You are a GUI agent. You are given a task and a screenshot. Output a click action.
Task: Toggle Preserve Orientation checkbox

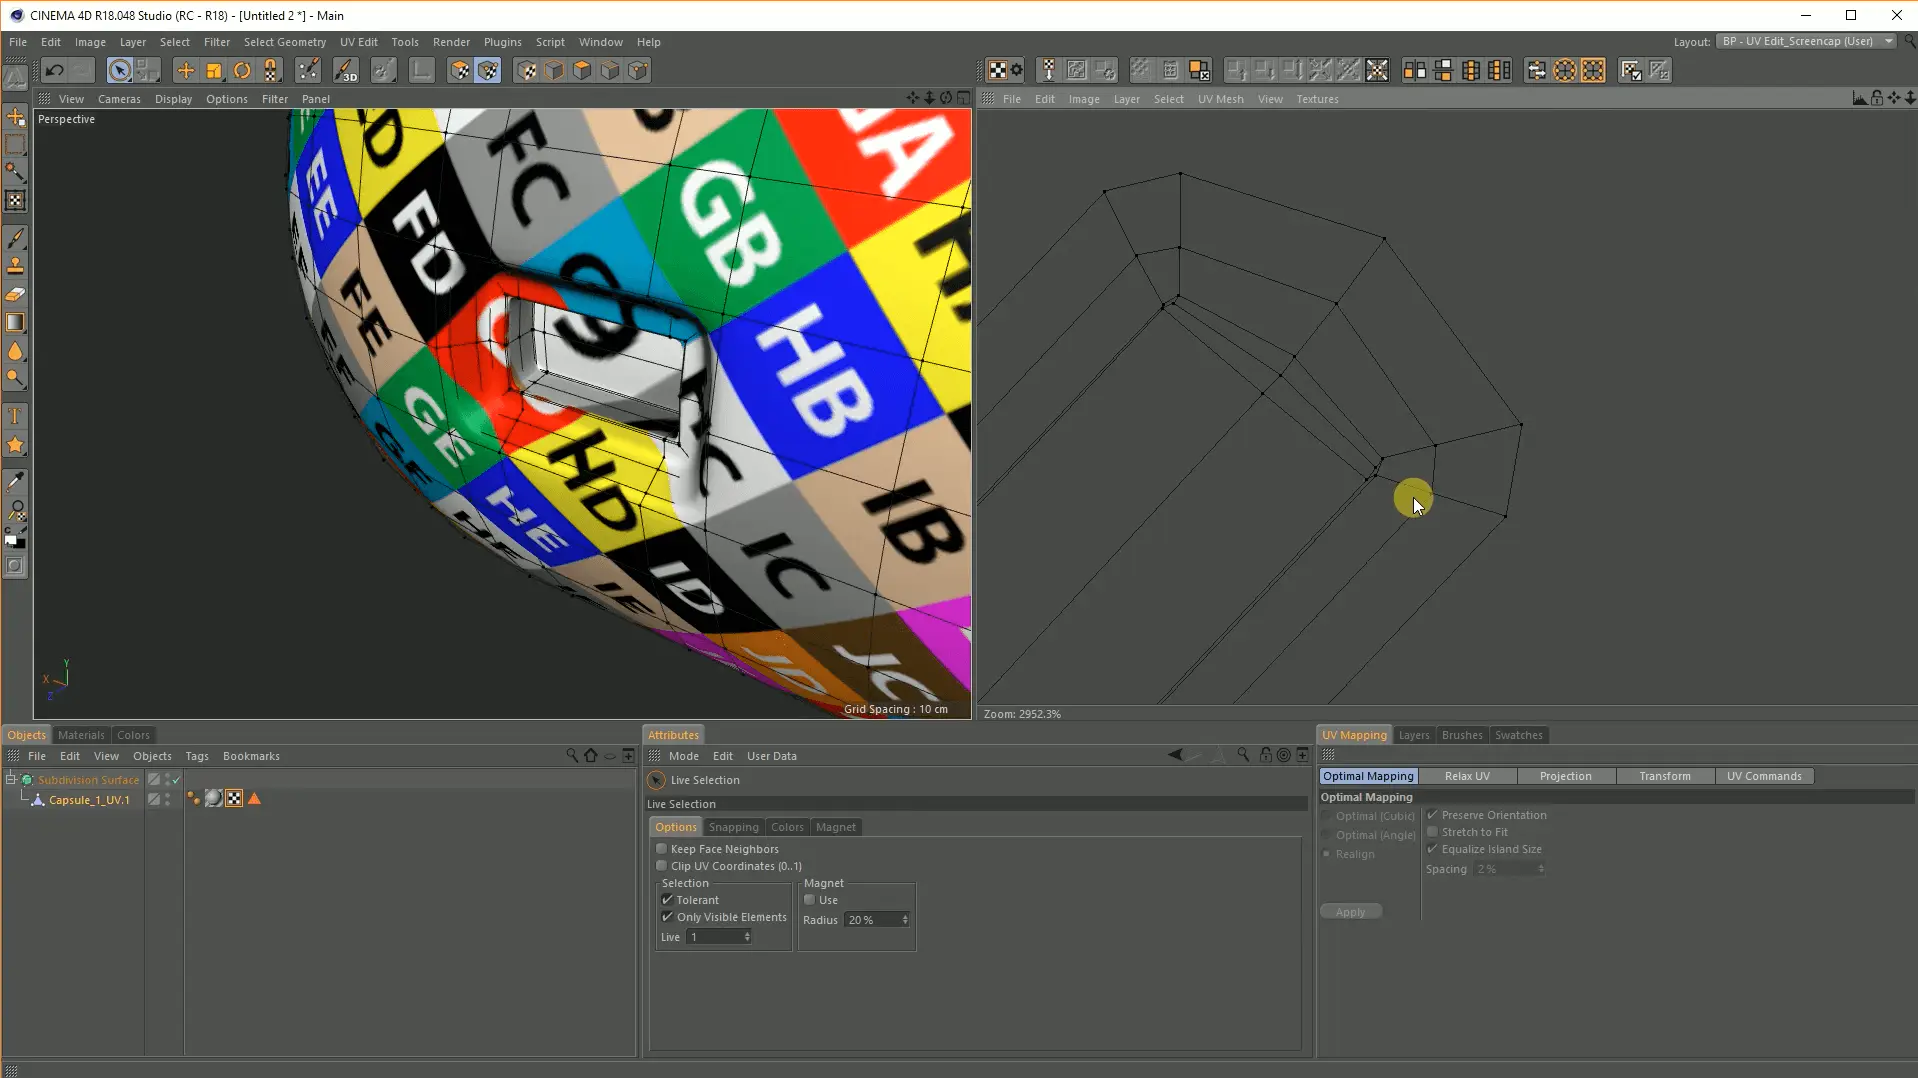click(1432, 815)
